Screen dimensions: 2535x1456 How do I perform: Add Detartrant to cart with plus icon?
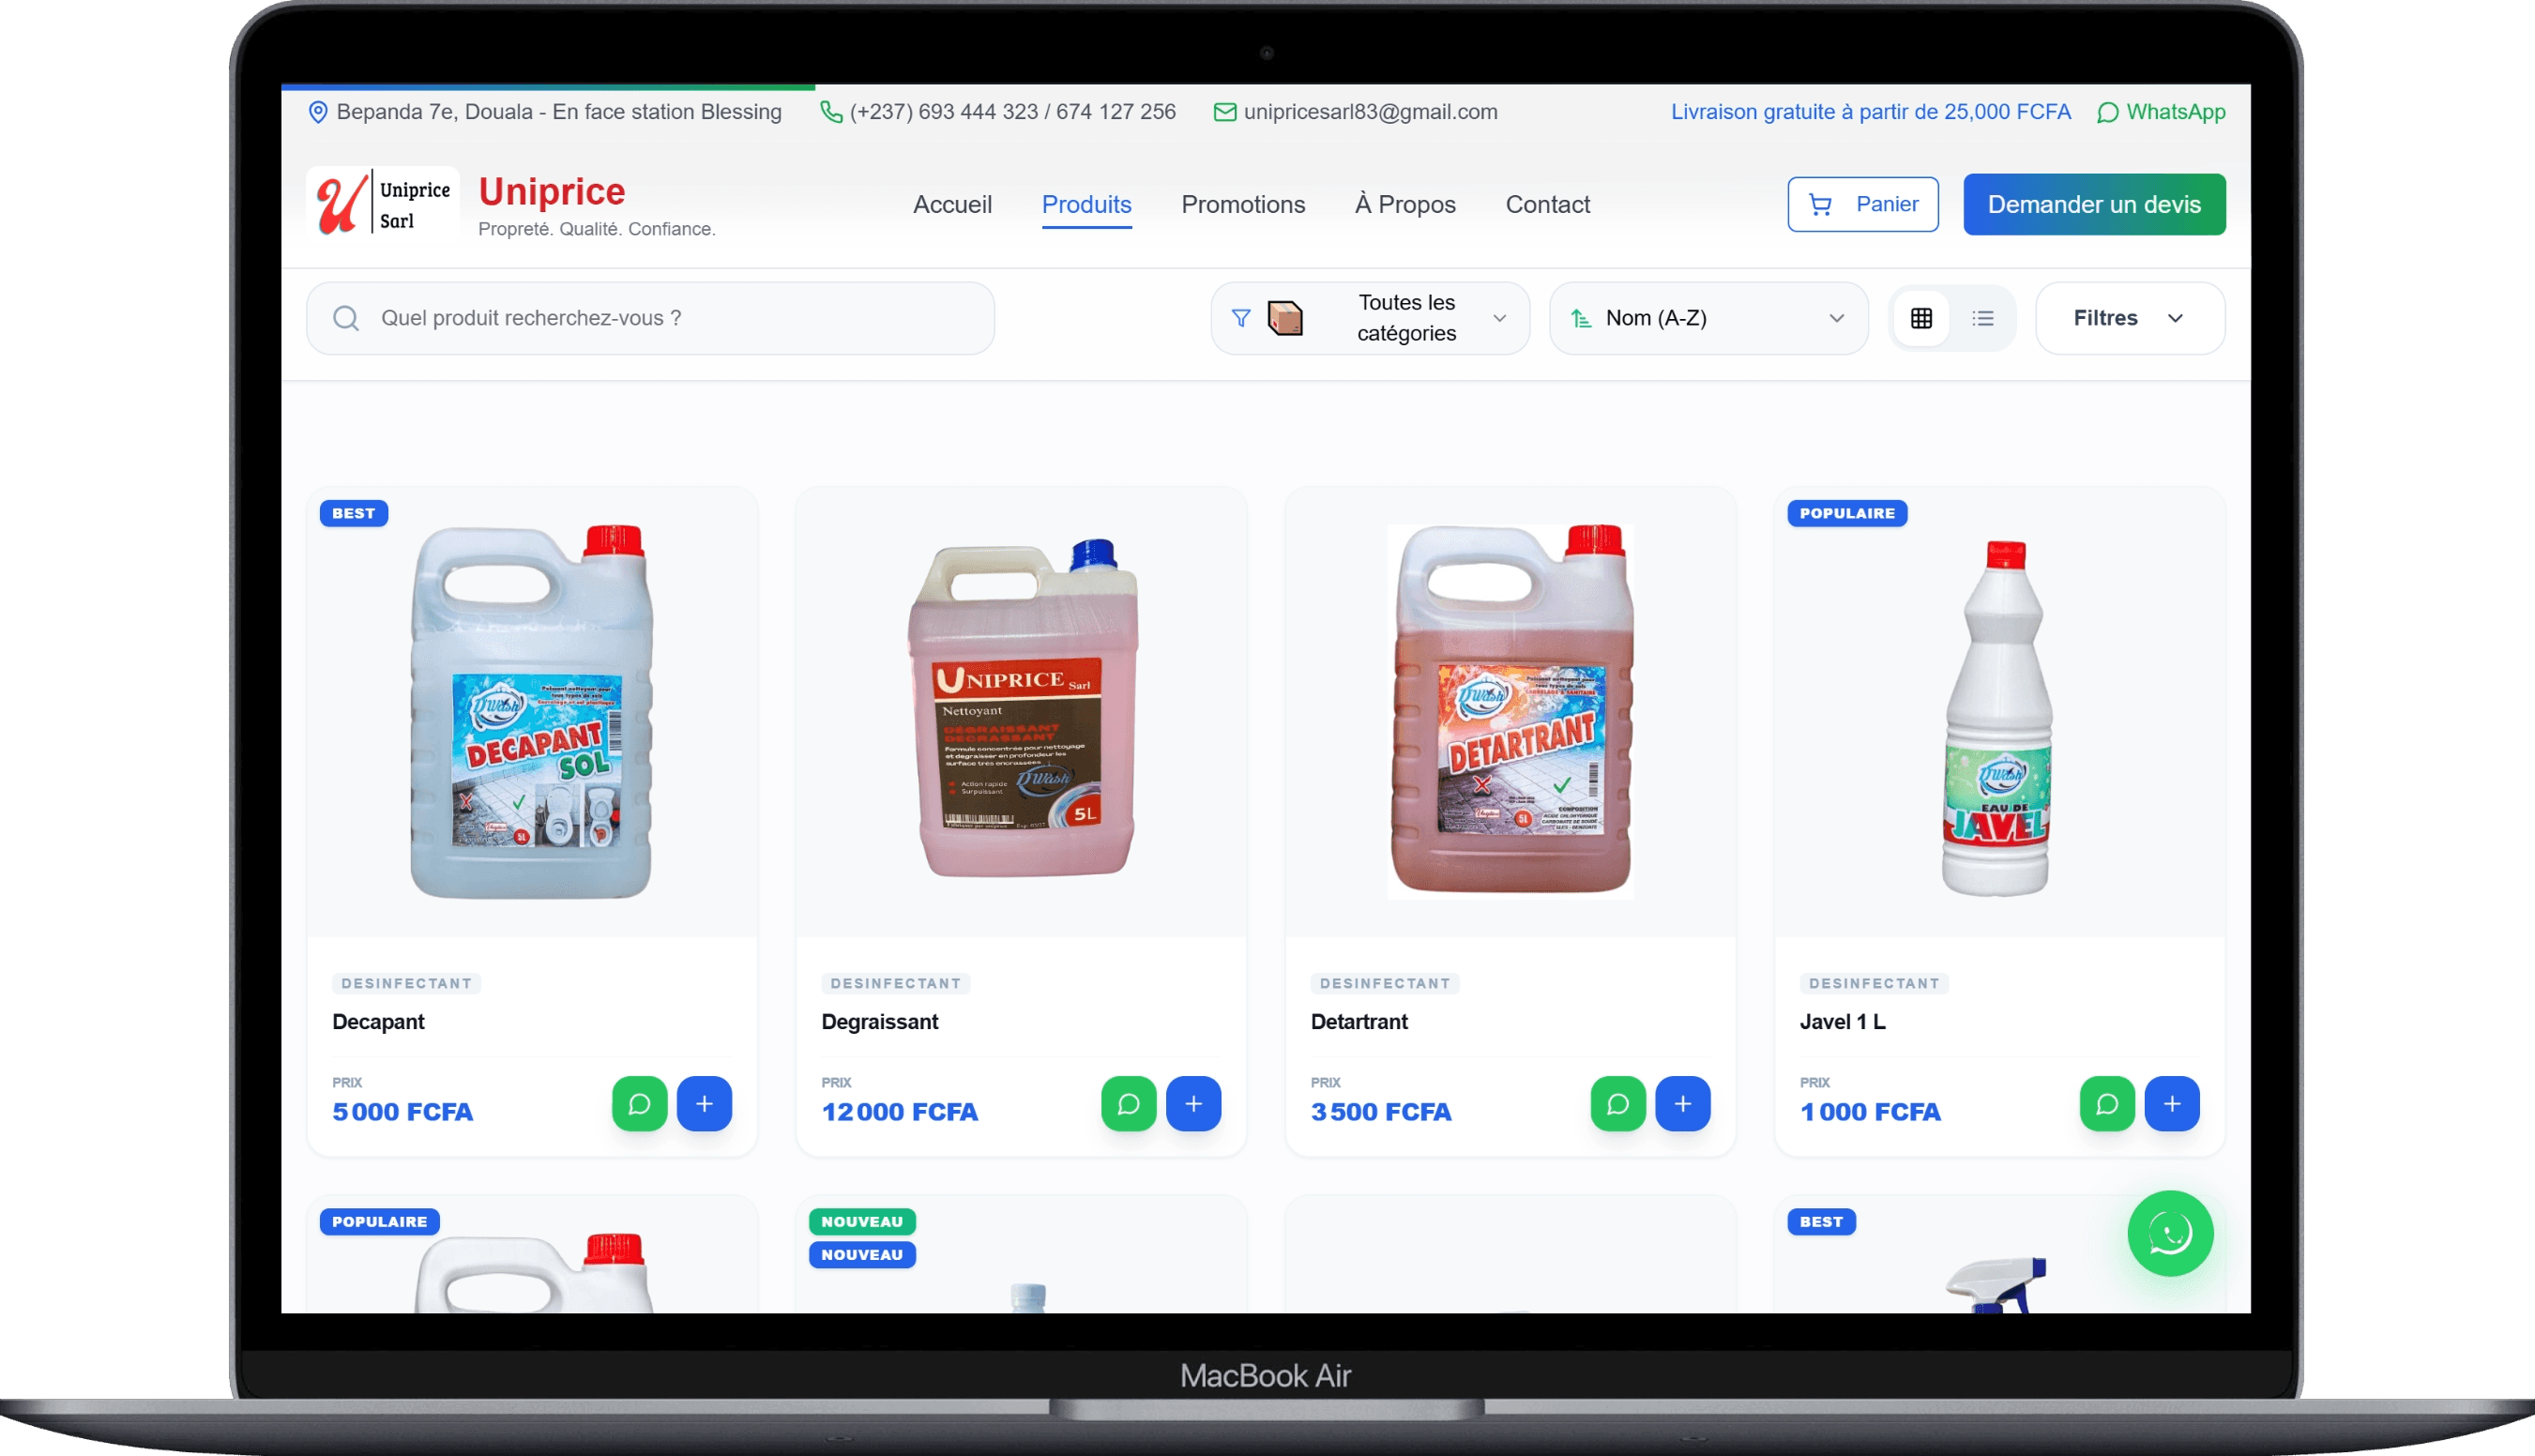point(1682,1103)
